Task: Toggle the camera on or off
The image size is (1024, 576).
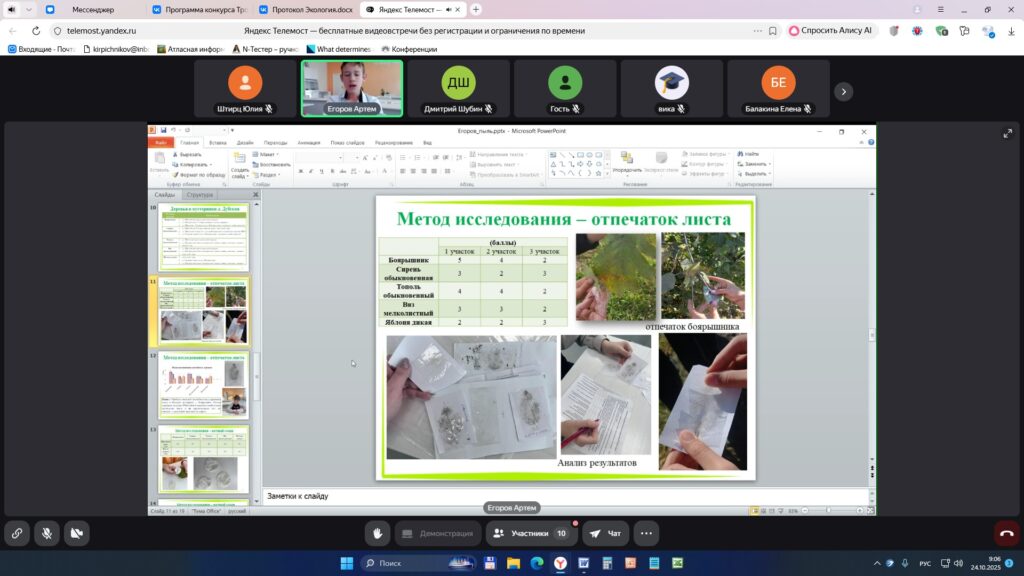Action: [x=76, y=533]
